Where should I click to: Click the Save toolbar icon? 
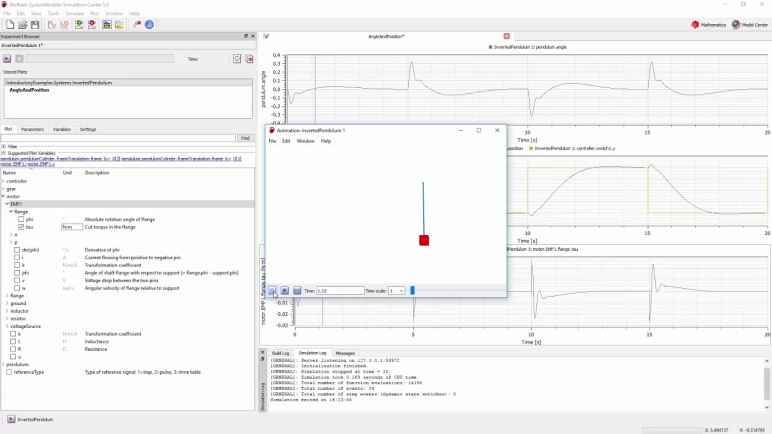coord(33,23)
